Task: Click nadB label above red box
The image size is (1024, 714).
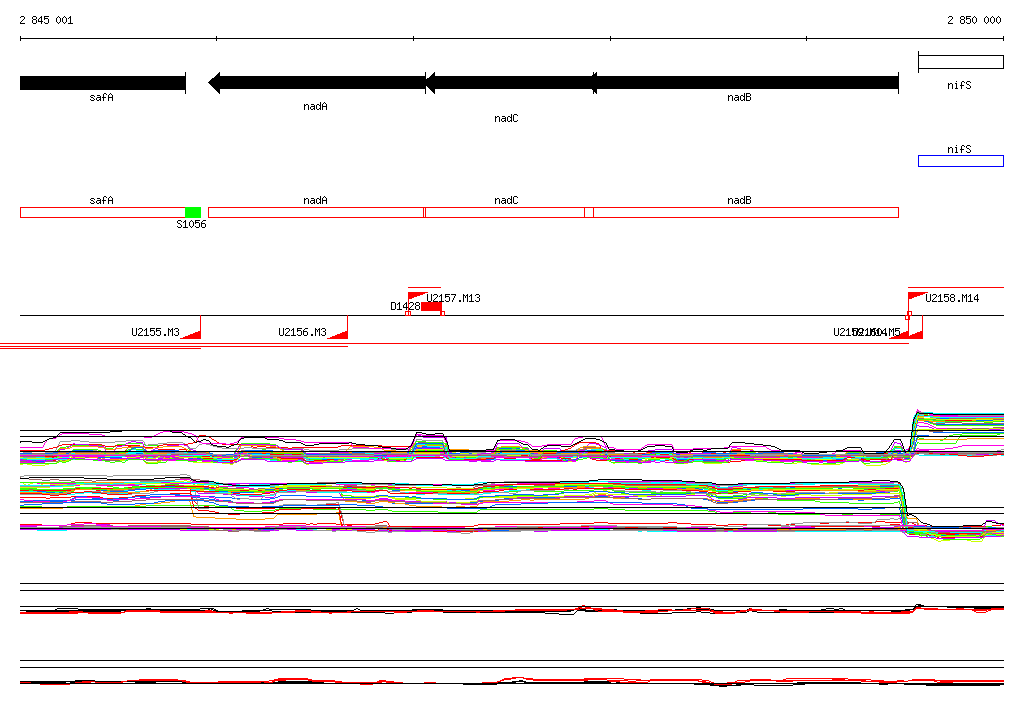Action: 739,201
